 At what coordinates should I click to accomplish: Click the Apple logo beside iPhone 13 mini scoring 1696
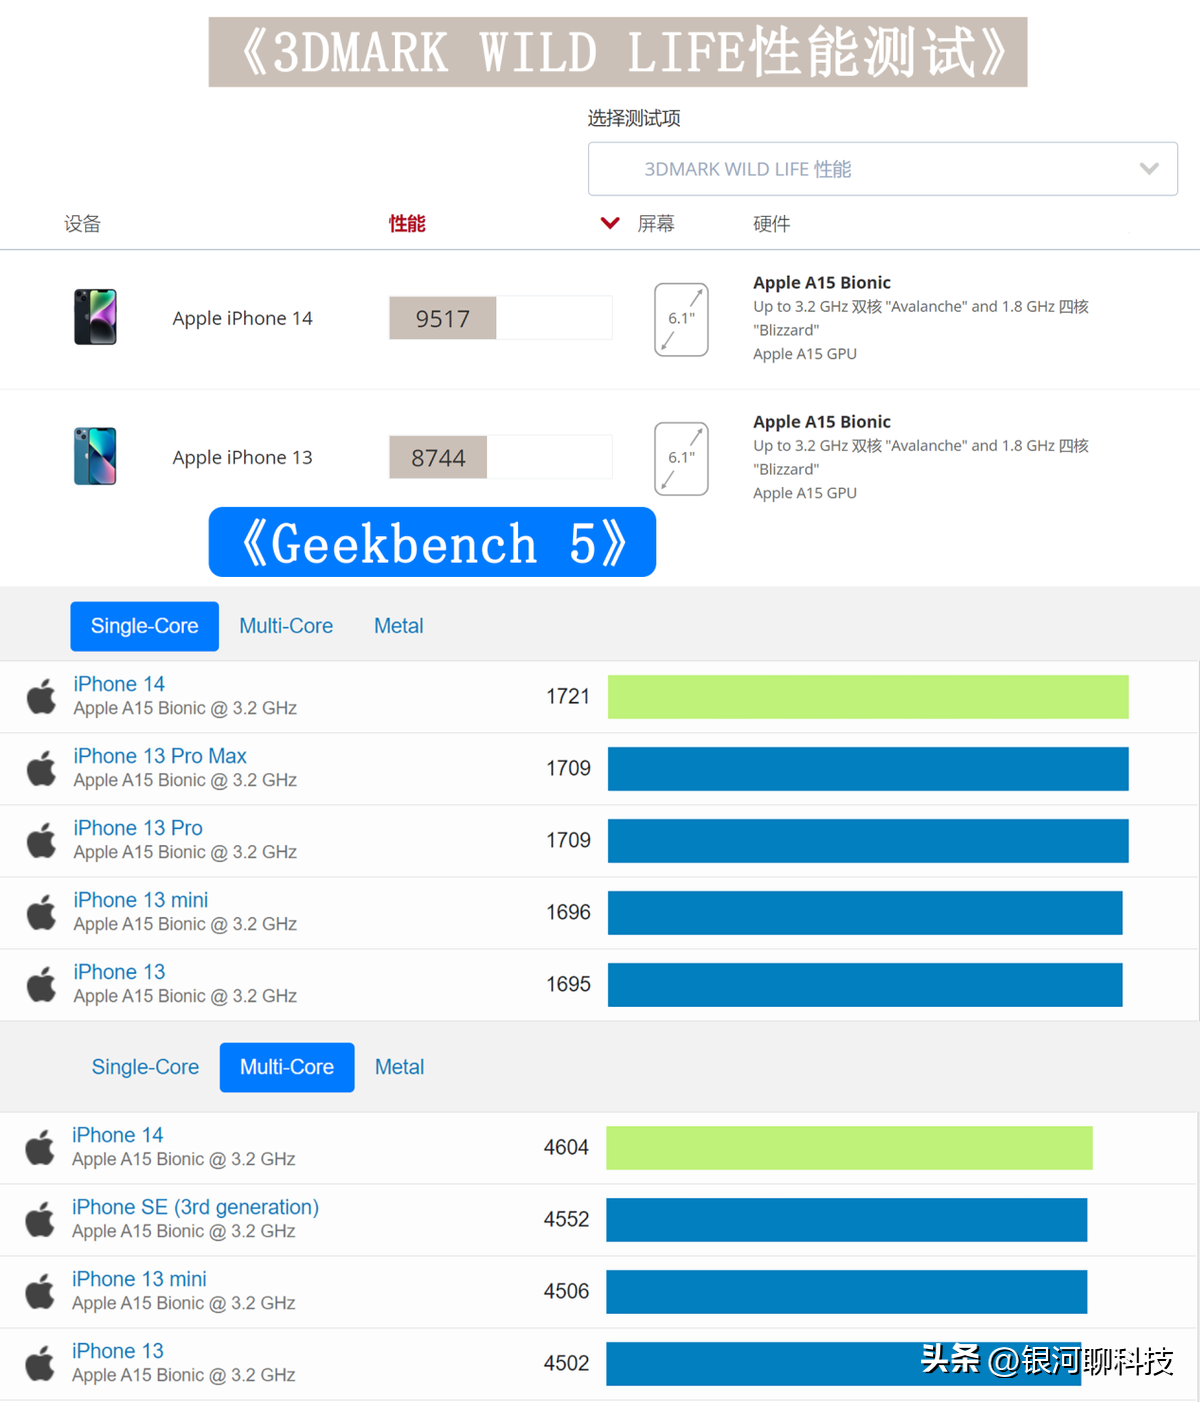pyautogui.click(x=41, y=912)
